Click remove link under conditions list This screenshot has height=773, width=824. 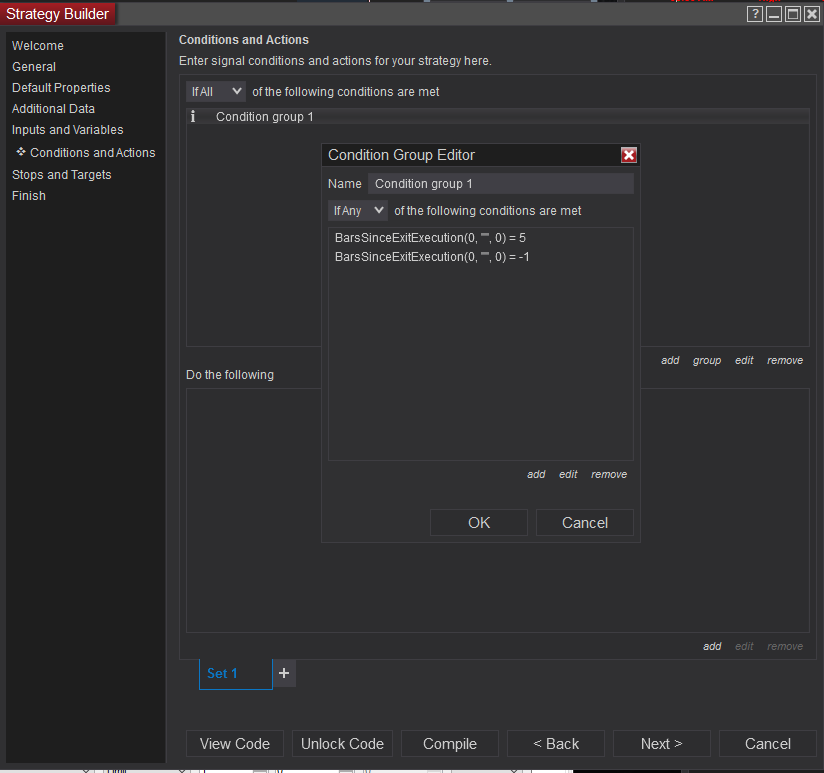click(x=785, y=360)
